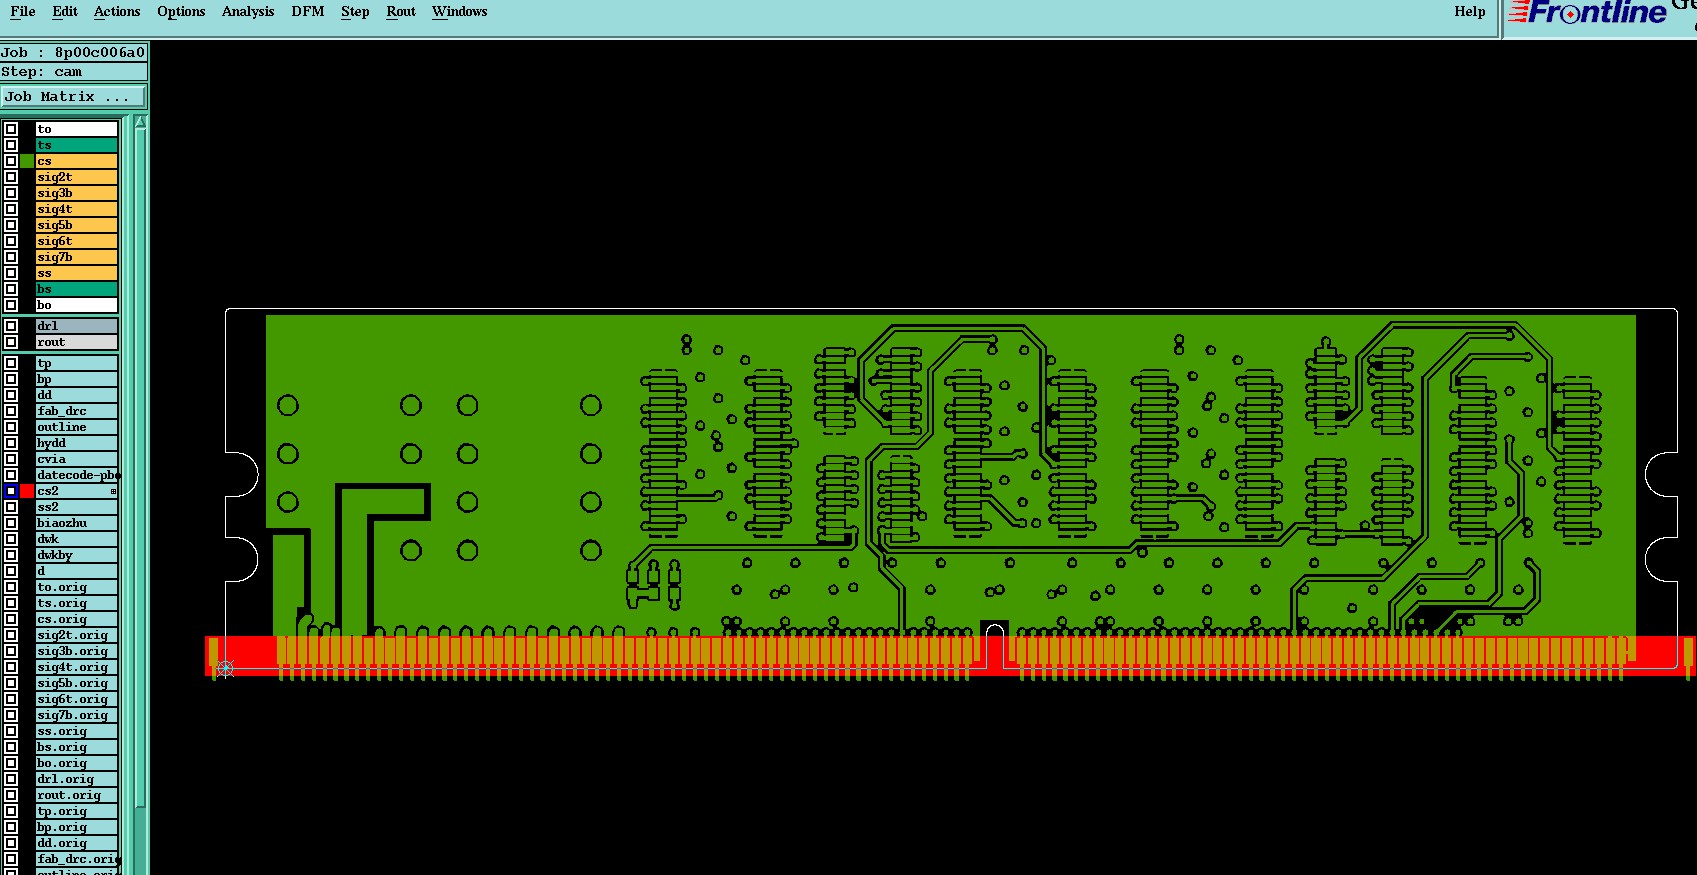1697x875 pixels.
Task: Select the sig3b.orig layer row
Action: [77, 651]
